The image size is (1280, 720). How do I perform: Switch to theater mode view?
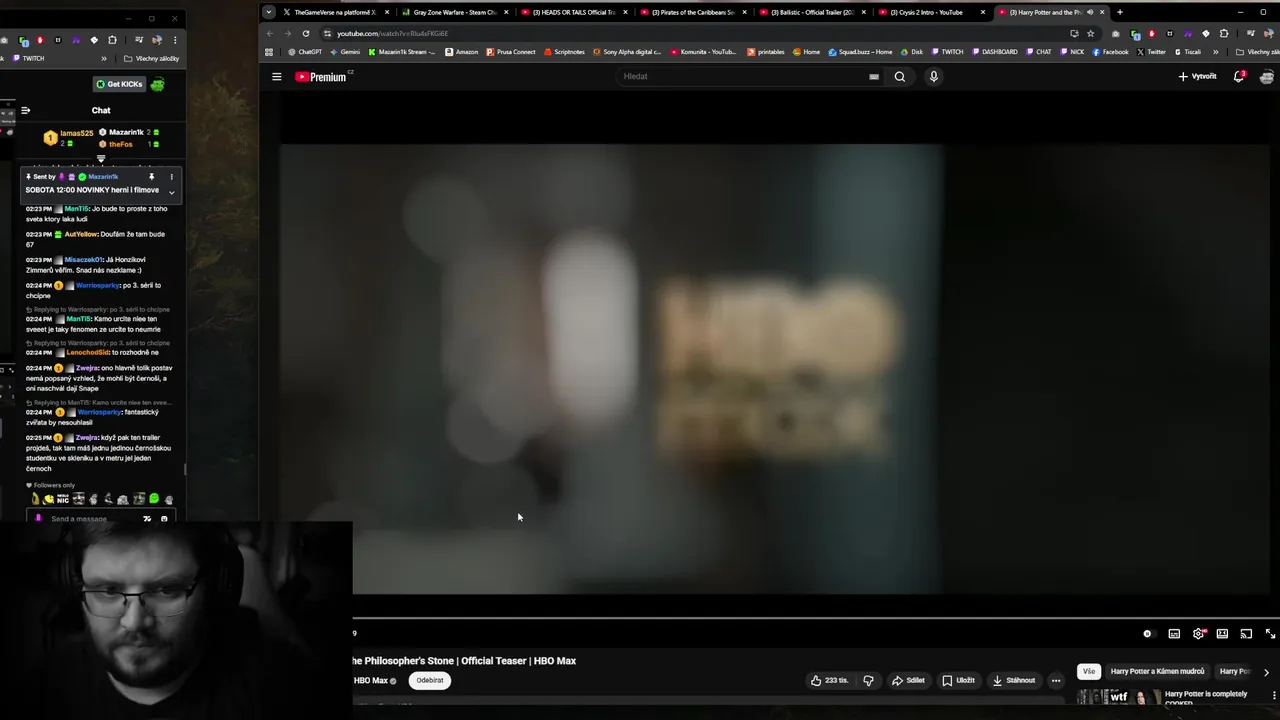[x=1222, y=633]
